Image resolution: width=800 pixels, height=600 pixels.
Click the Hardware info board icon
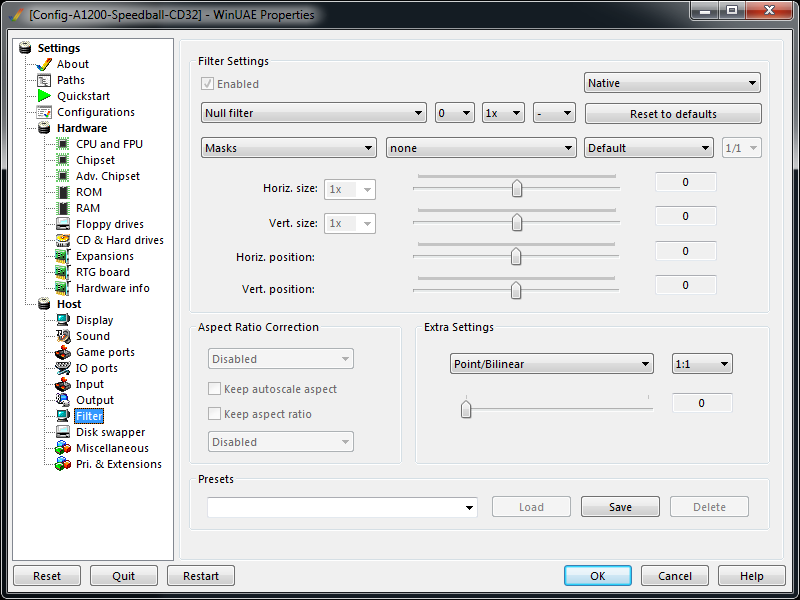click(63, 288)
